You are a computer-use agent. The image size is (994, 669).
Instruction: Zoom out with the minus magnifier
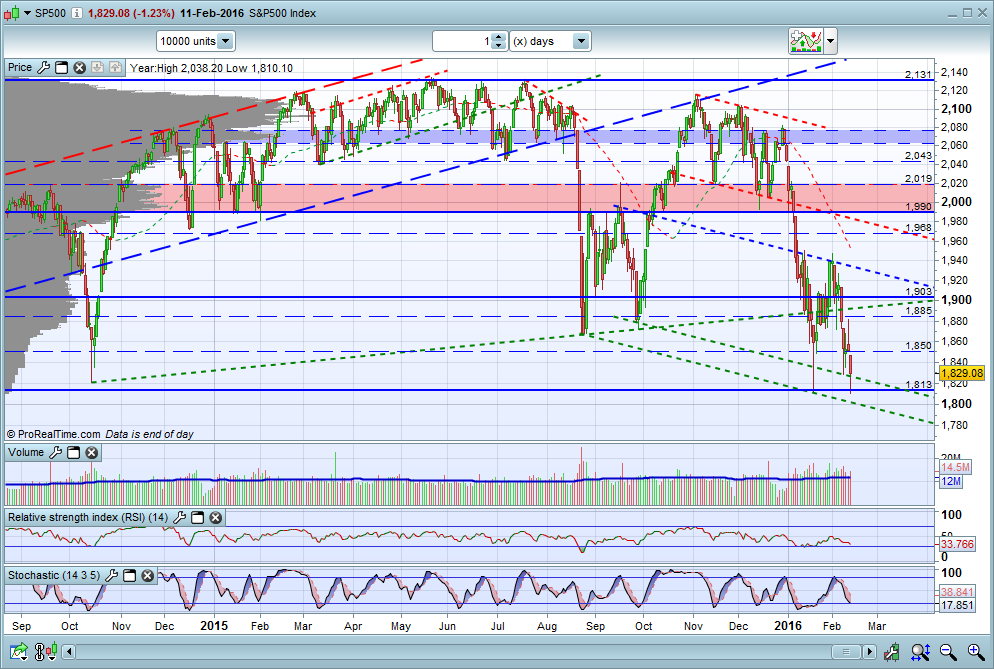948,651
